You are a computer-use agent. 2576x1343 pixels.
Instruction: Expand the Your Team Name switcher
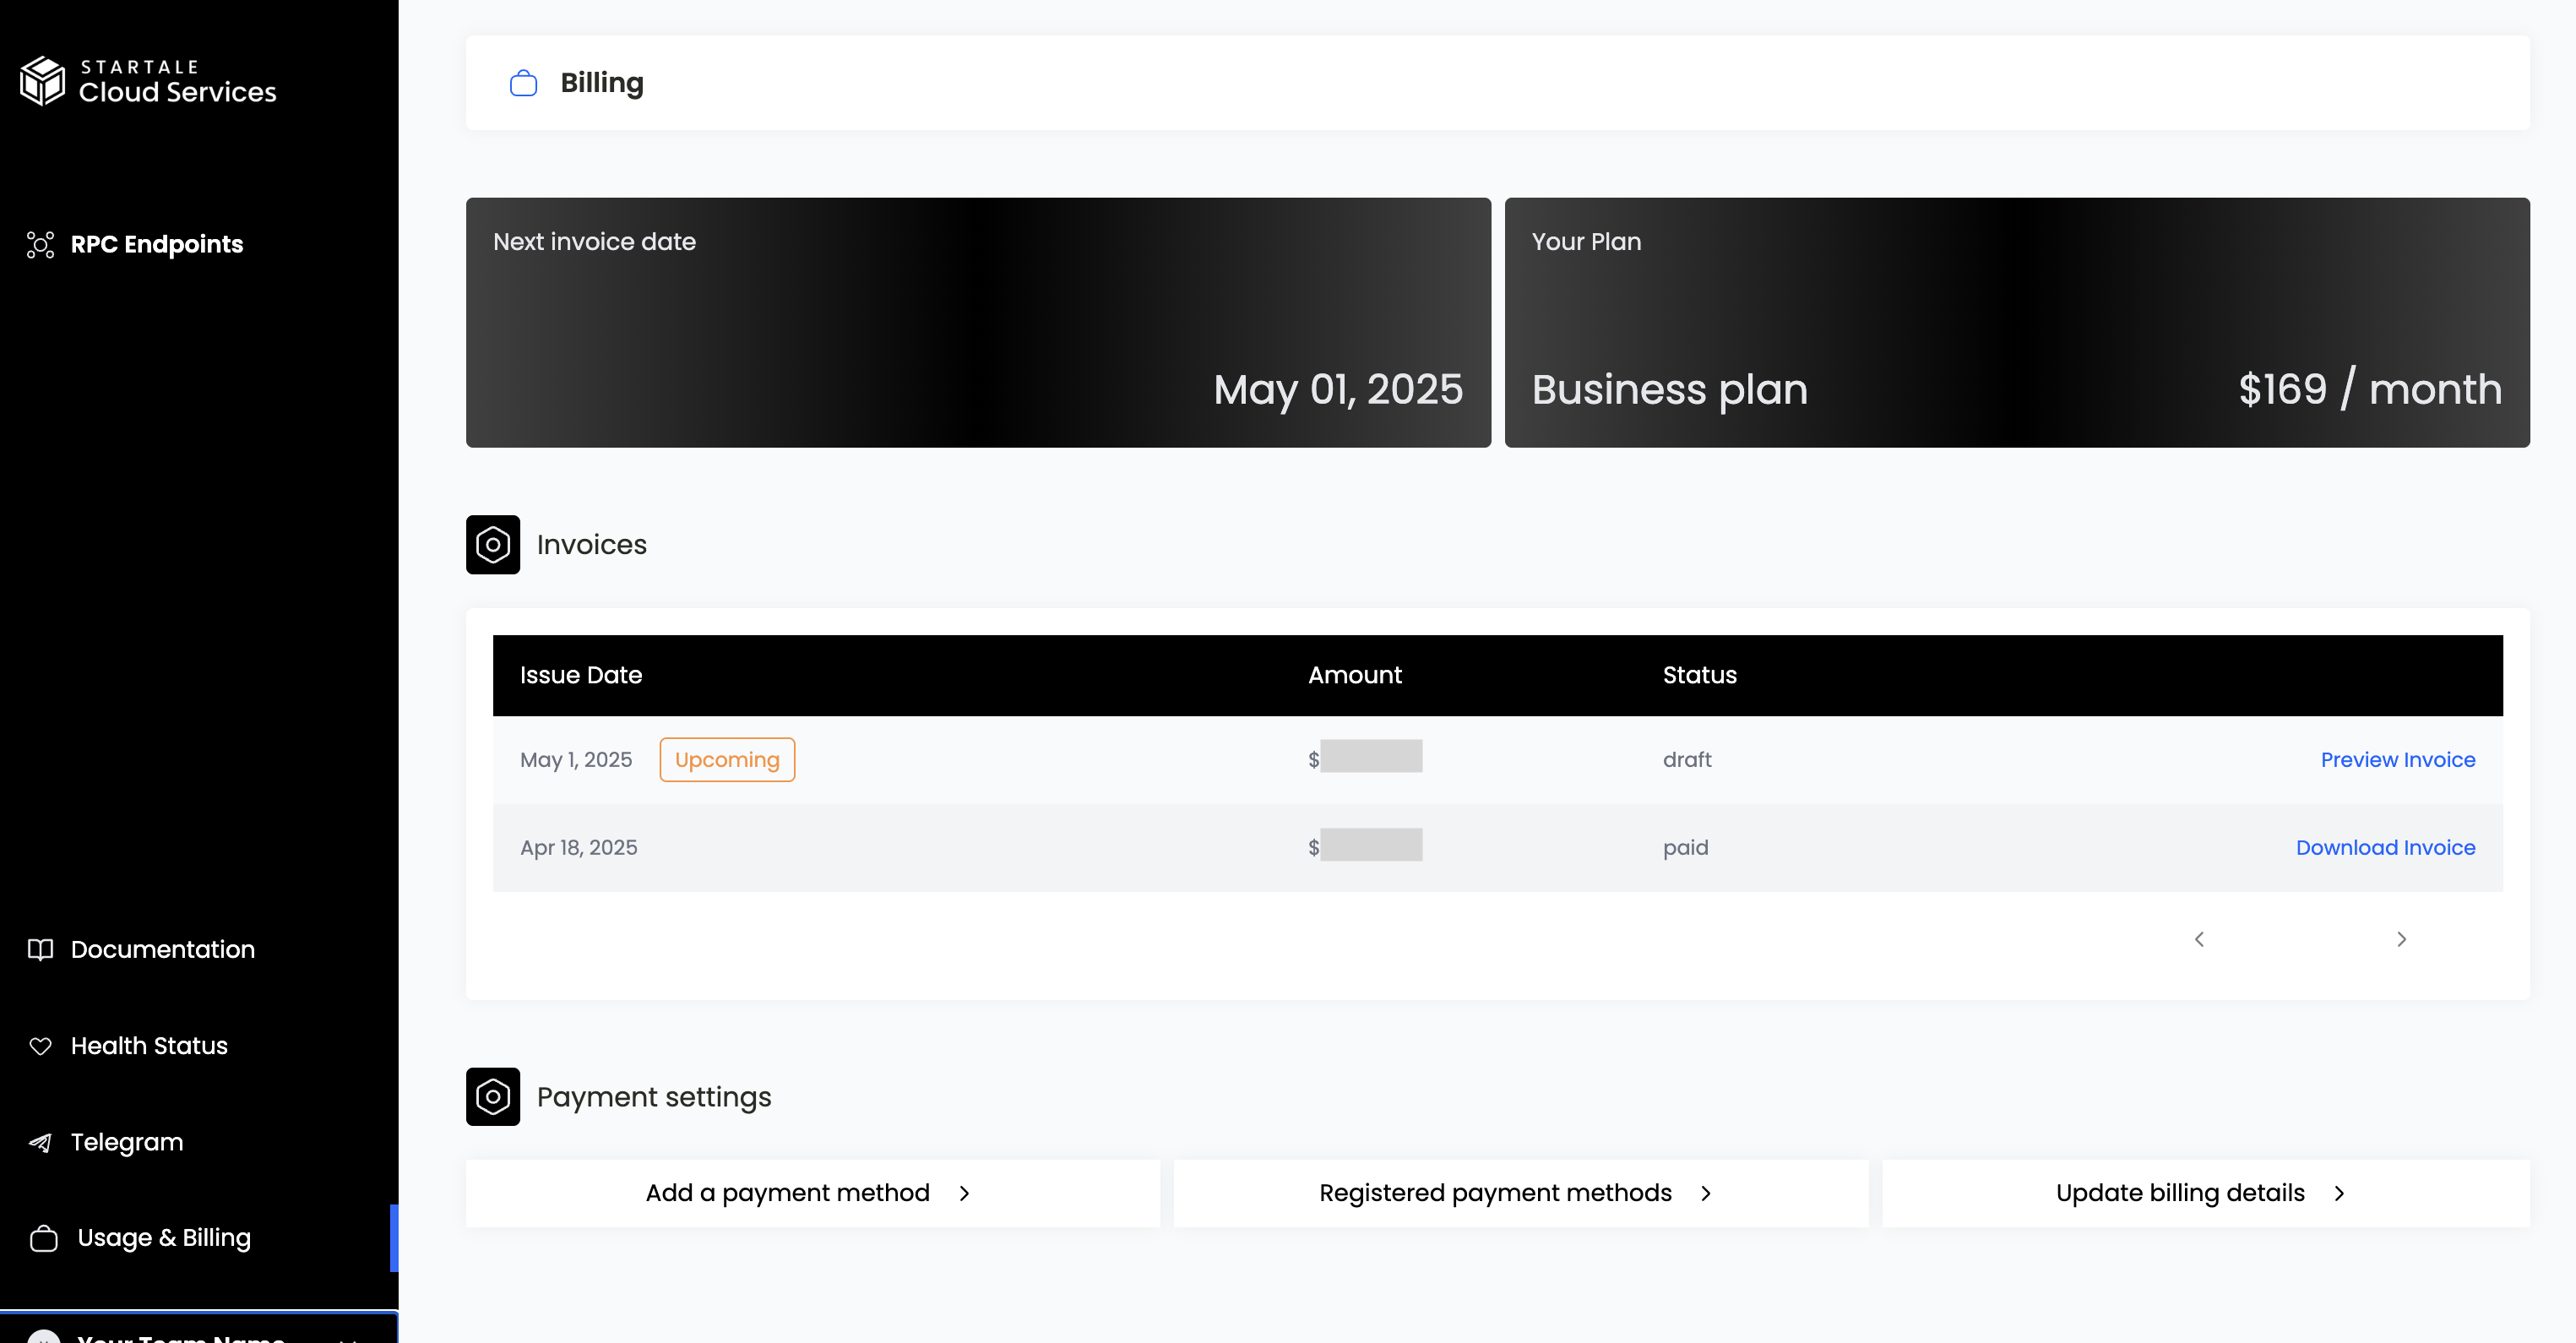200,1334
